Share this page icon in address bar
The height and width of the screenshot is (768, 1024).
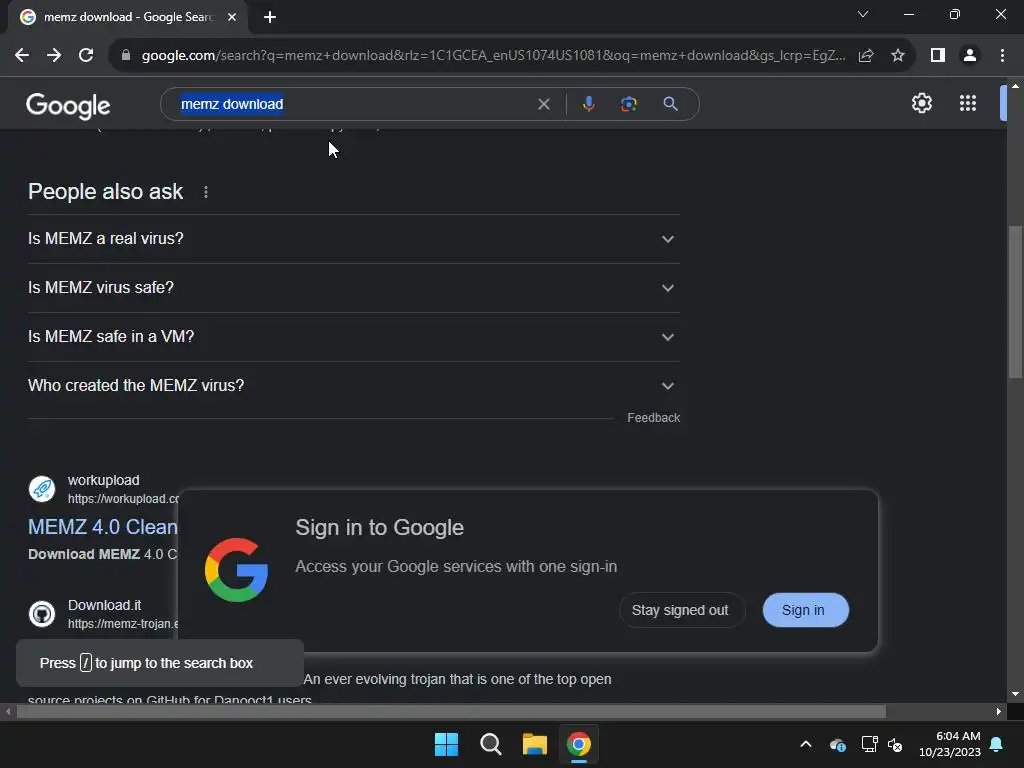(x=866, y=56)
